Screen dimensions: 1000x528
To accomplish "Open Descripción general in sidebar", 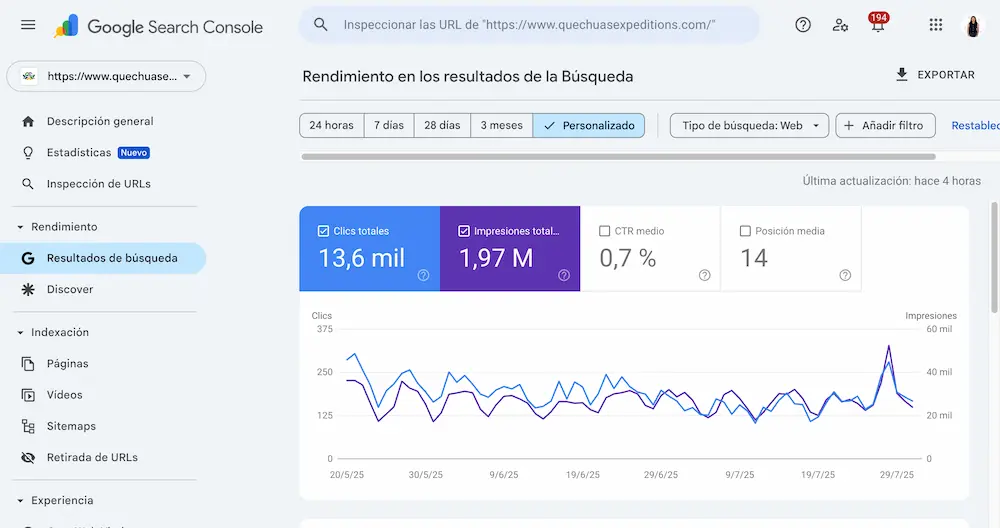I will (99, 121).
